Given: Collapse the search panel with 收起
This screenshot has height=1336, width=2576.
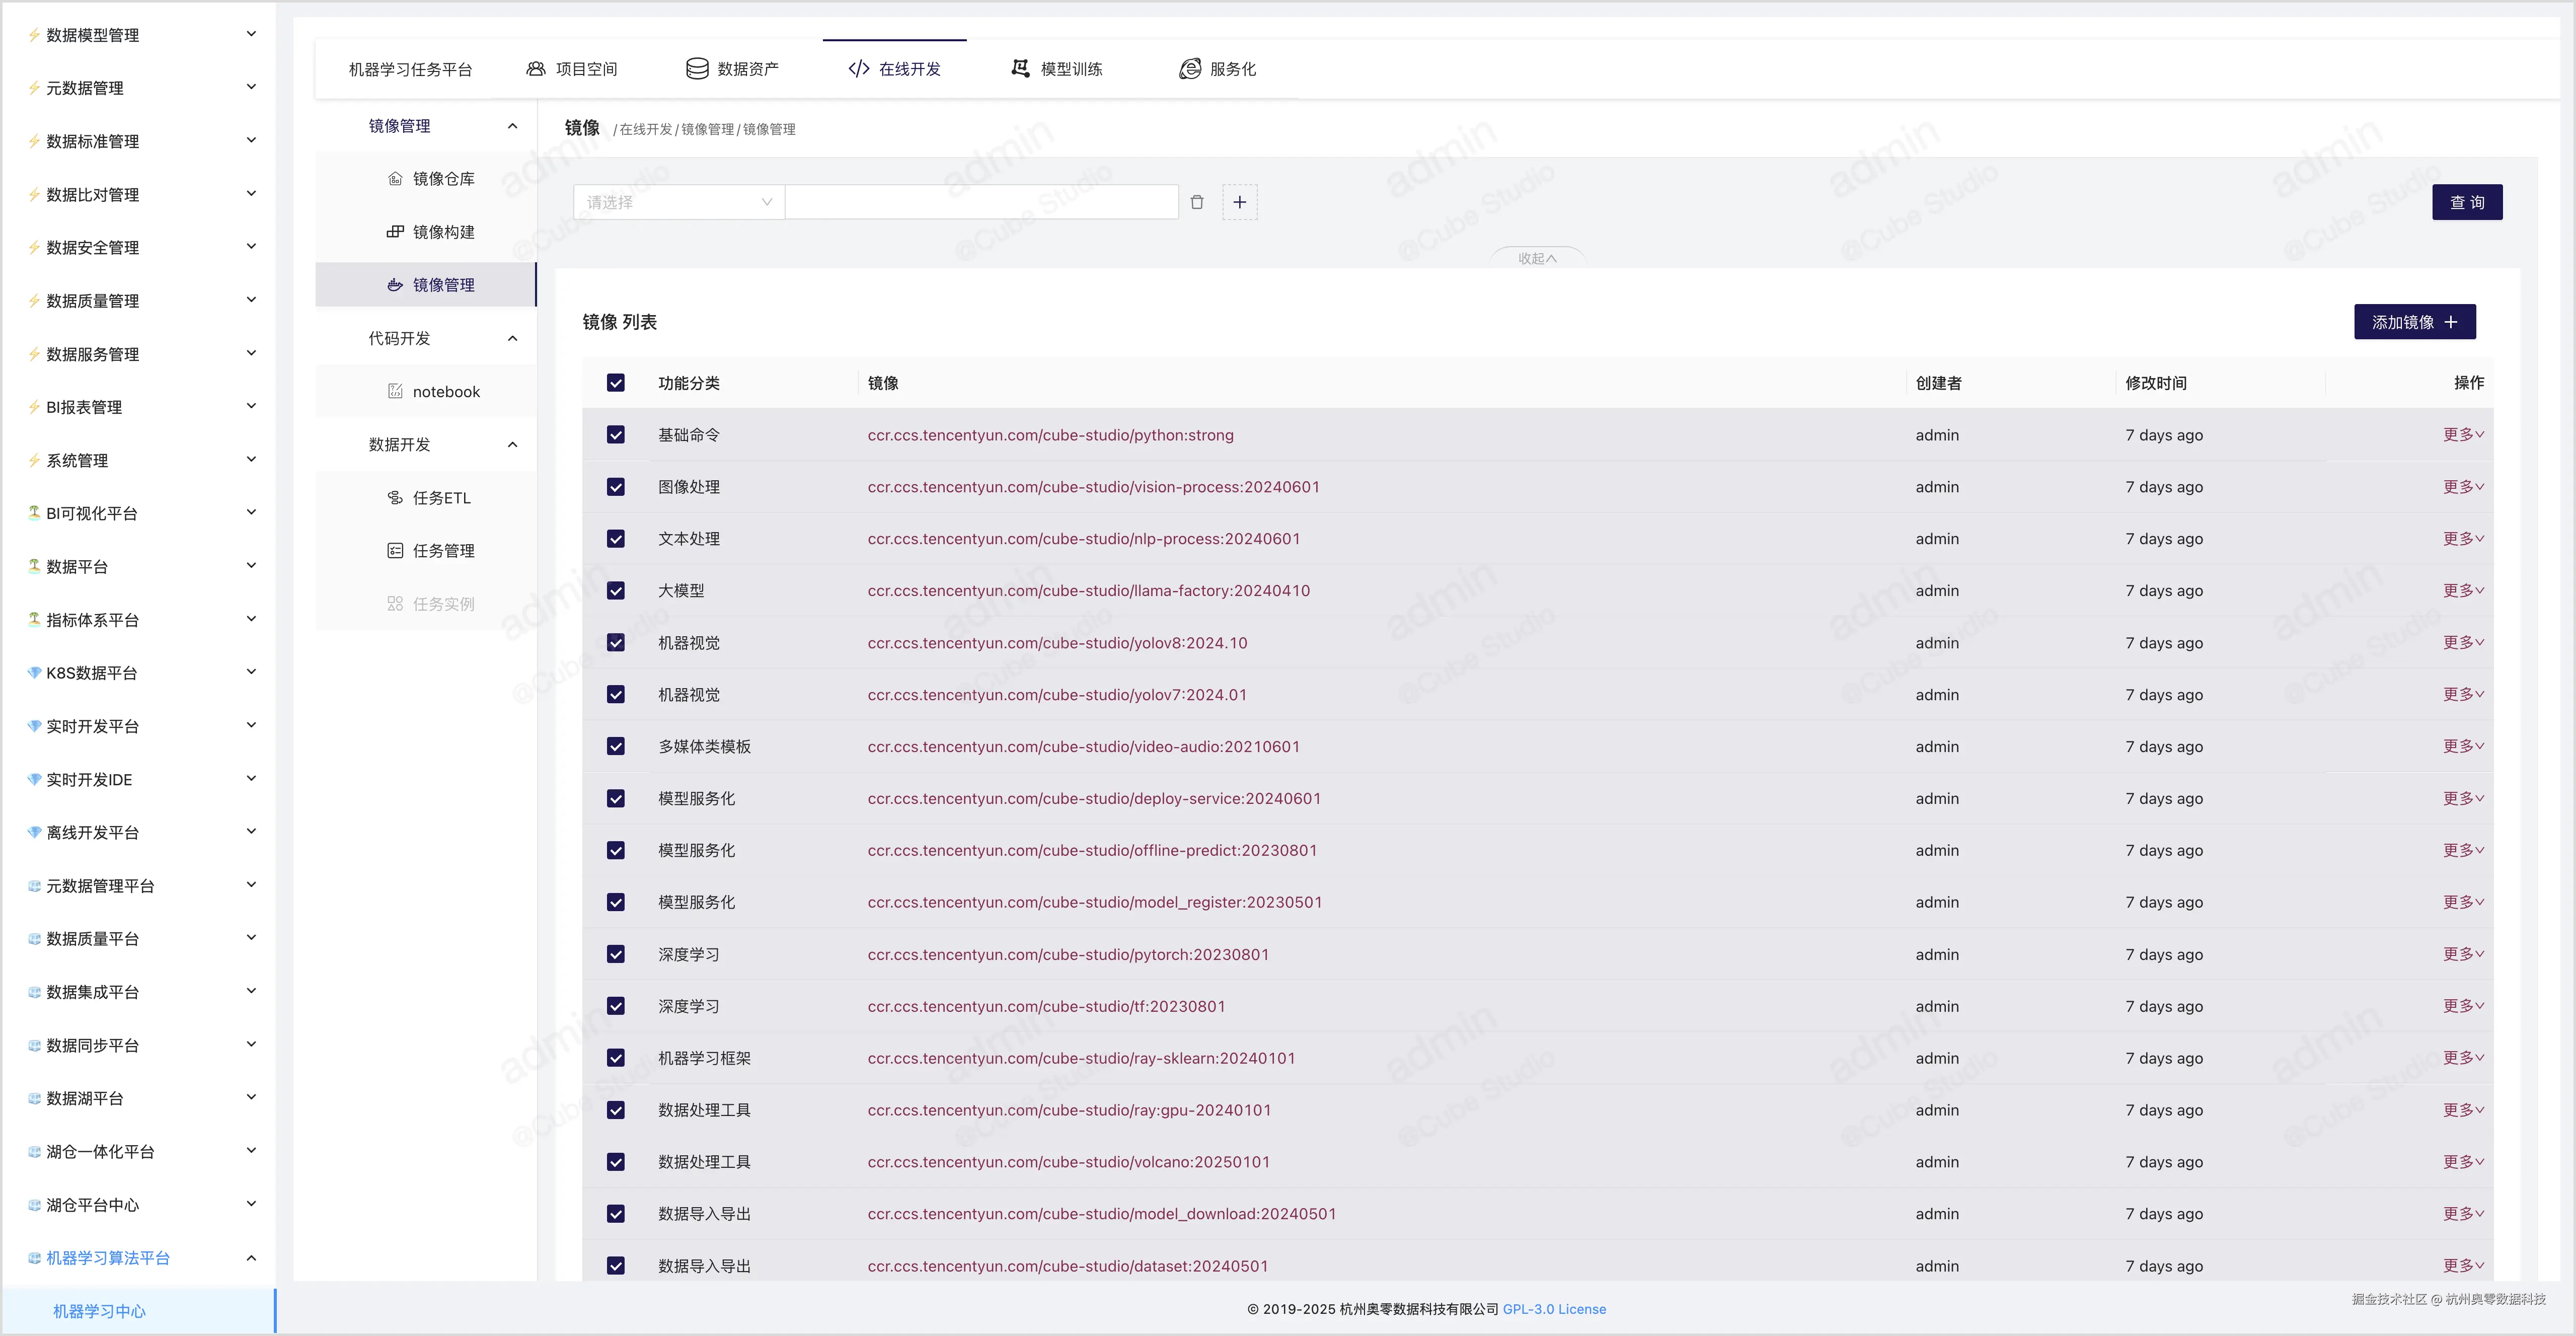Looking at the screenshot, I should click(1536, 258).
